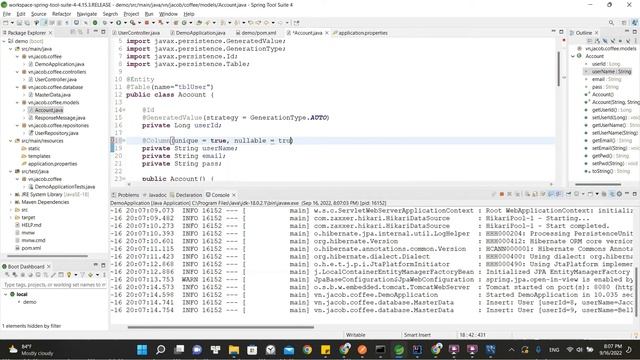Switch to the UserController.java editor tab
Image resolution: width=640 pixels, height=360 pixels.
[136, 33]
